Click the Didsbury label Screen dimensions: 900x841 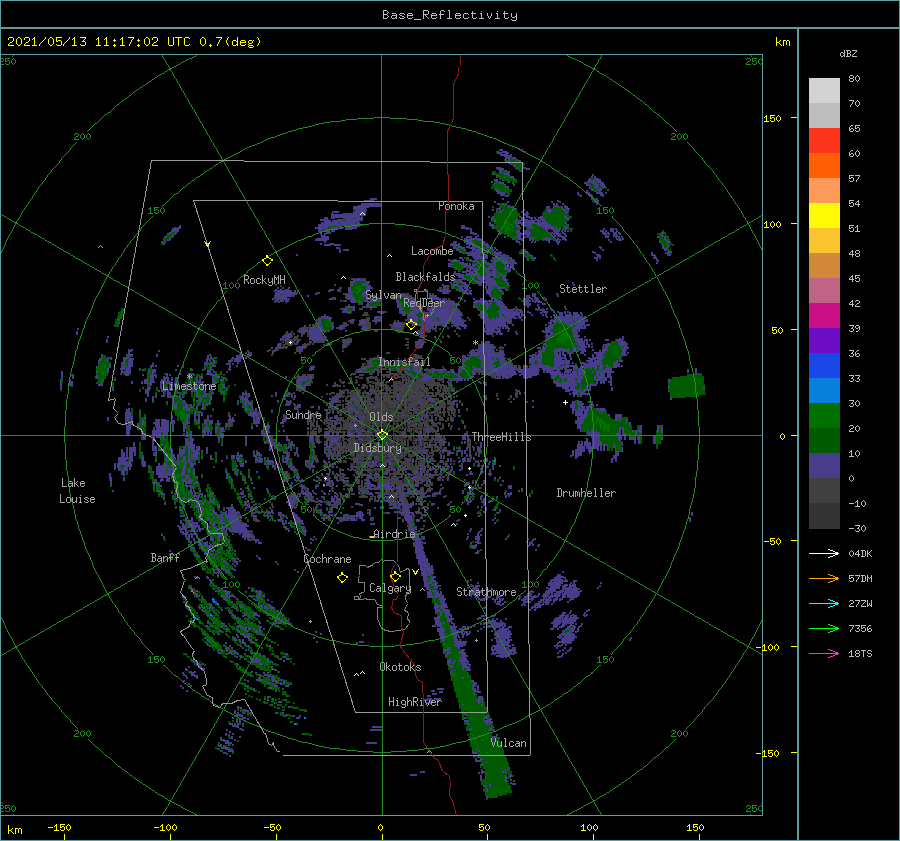tap(377, 448)
